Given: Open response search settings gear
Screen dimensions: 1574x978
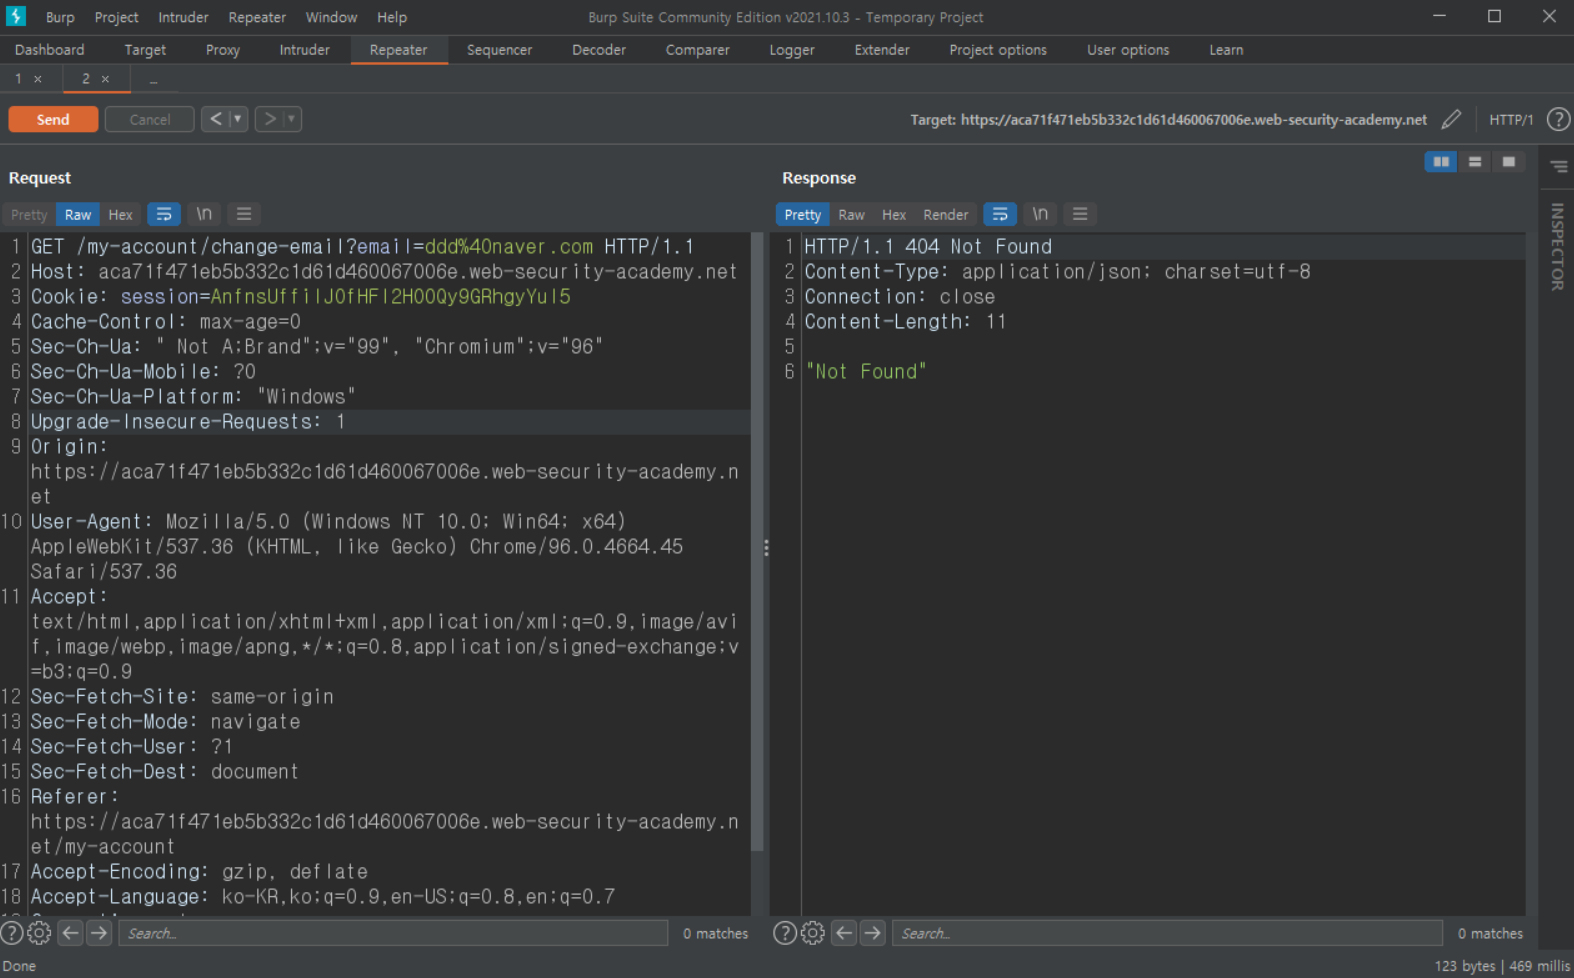Looking at the screenshot, I should click(x=813, y=933).
